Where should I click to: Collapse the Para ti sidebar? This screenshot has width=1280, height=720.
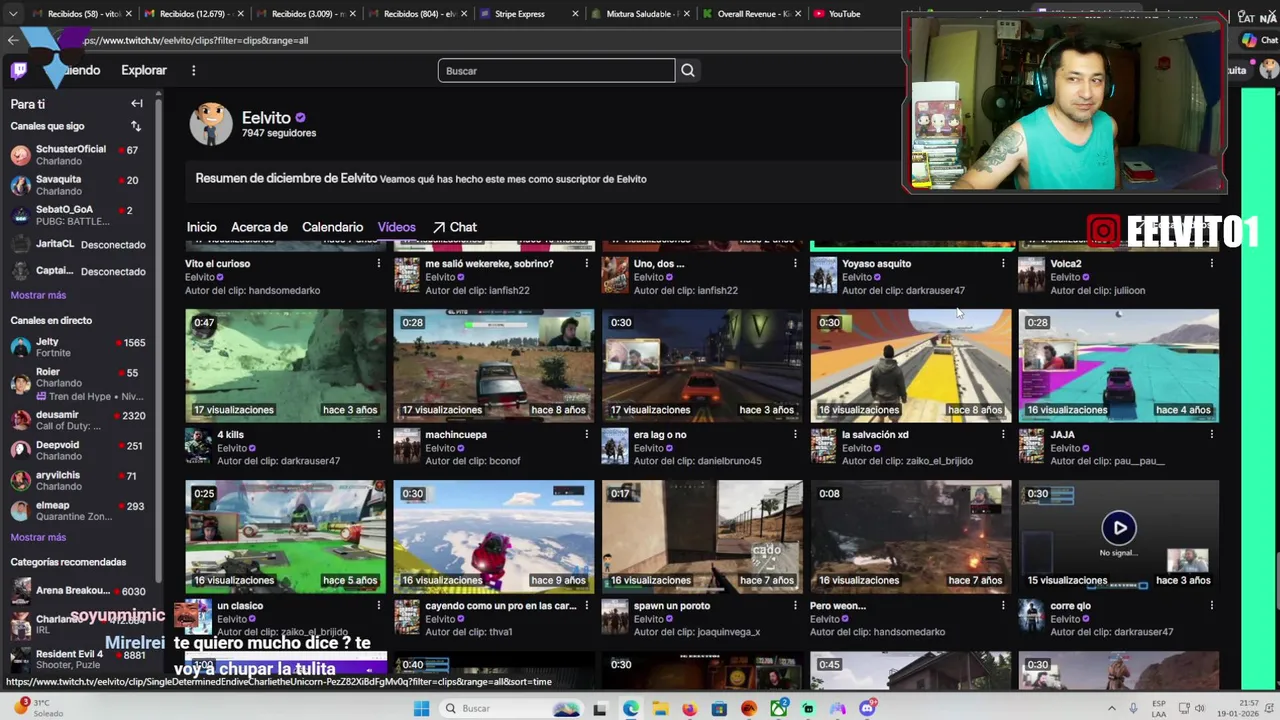(x=137, y=104)
